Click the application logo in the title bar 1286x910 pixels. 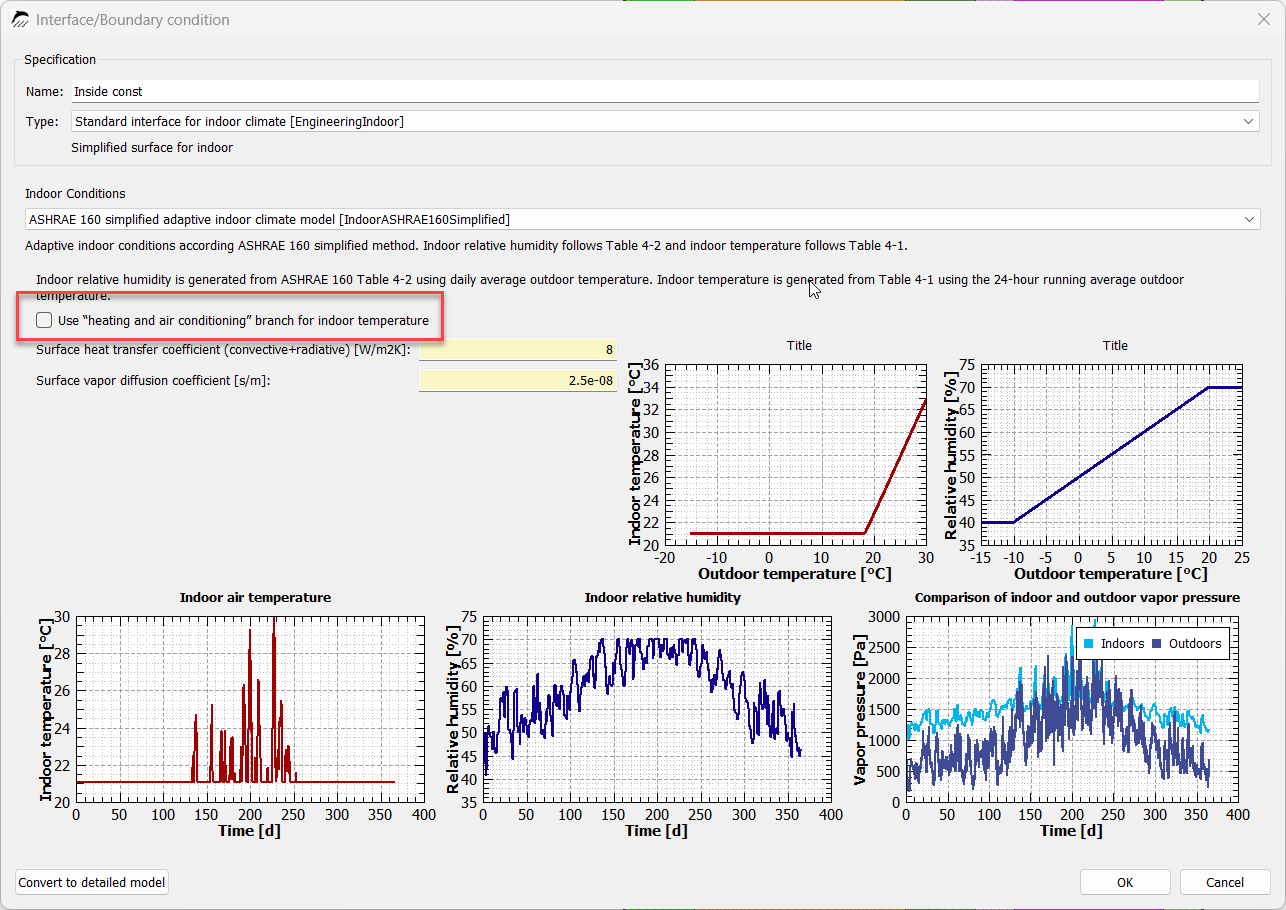coord(20,19)
